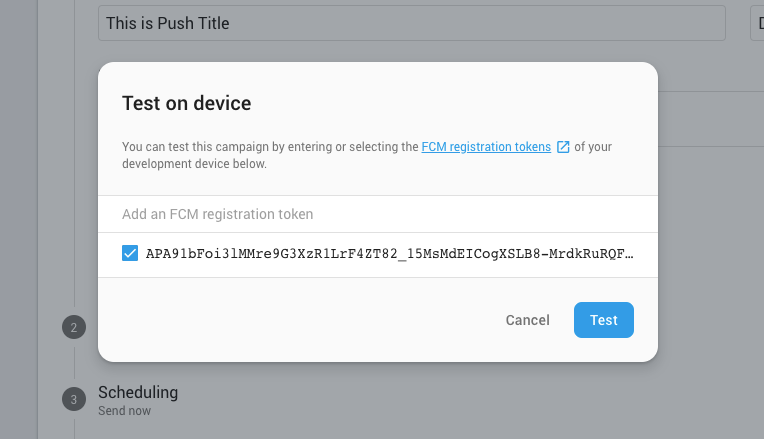
Task: Click the partially visible field starting with D
Action: pyautogui.click(x=757, y=23)
